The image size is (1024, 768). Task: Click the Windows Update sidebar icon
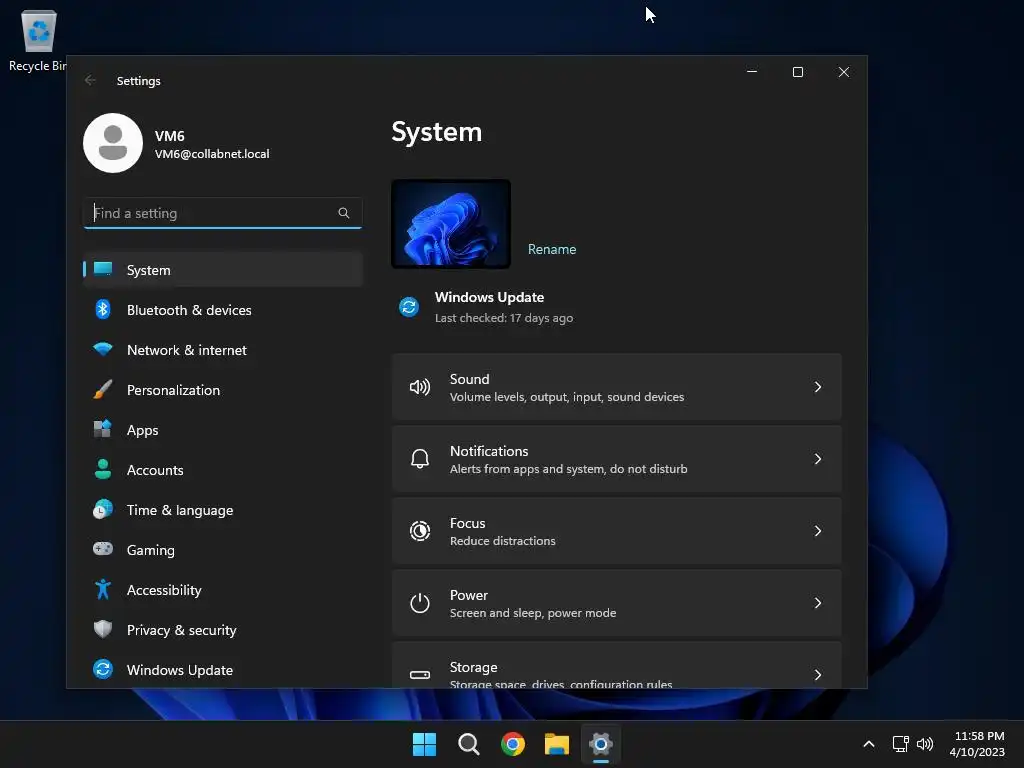tap(103, 669)
